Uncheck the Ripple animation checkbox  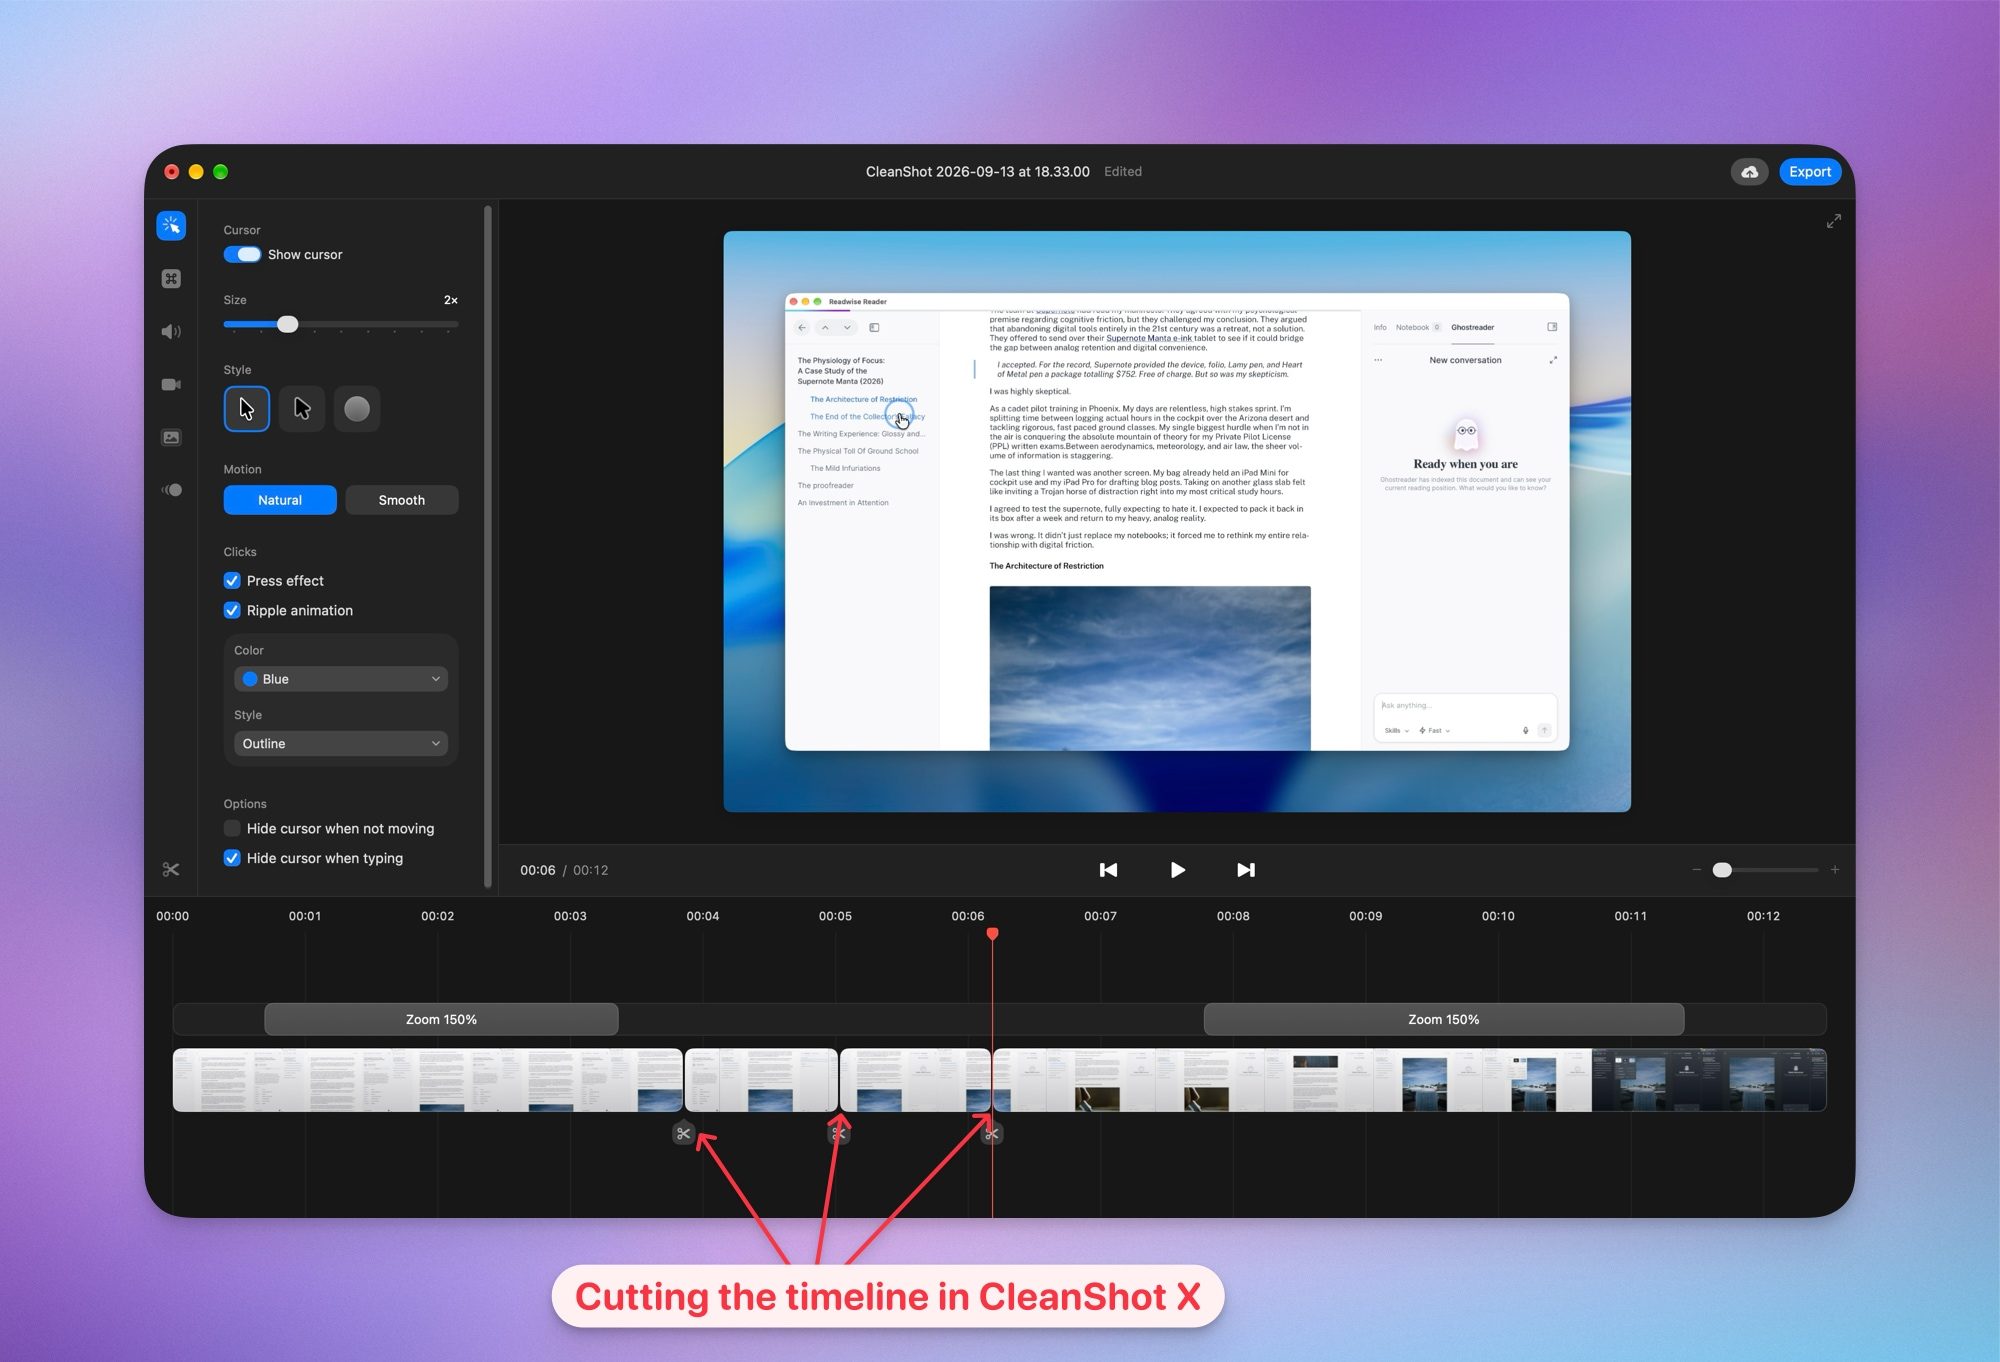(232, 611)
